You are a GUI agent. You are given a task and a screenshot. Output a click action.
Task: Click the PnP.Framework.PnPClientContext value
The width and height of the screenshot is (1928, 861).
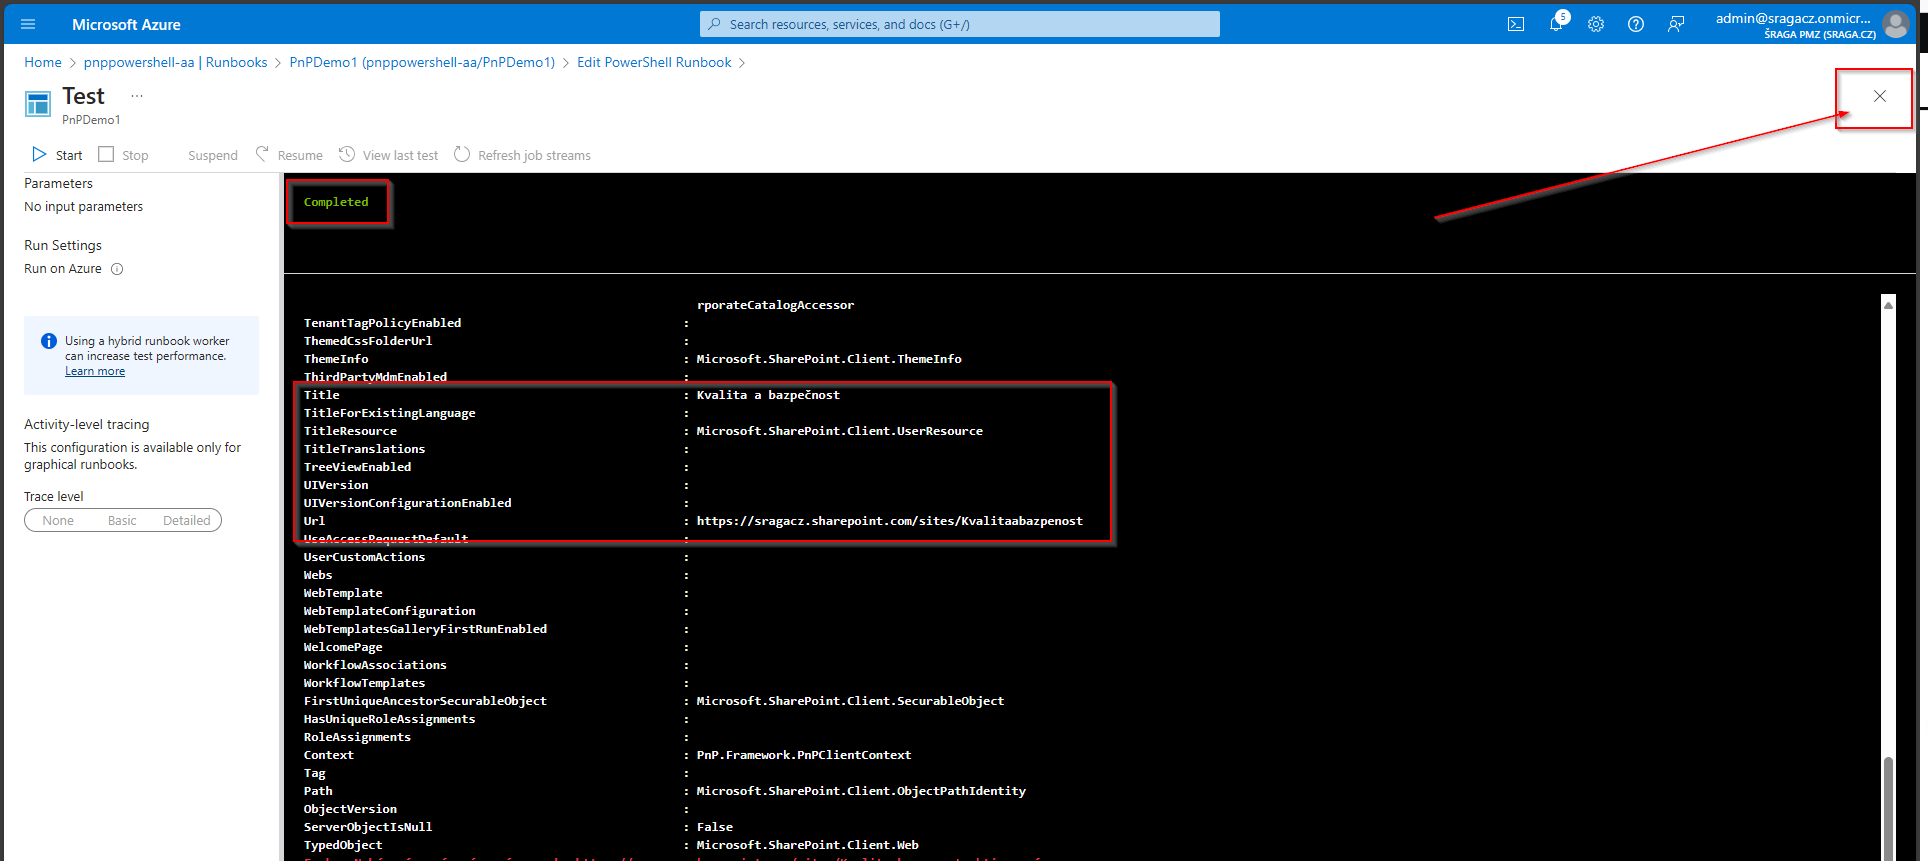[804, 755]
